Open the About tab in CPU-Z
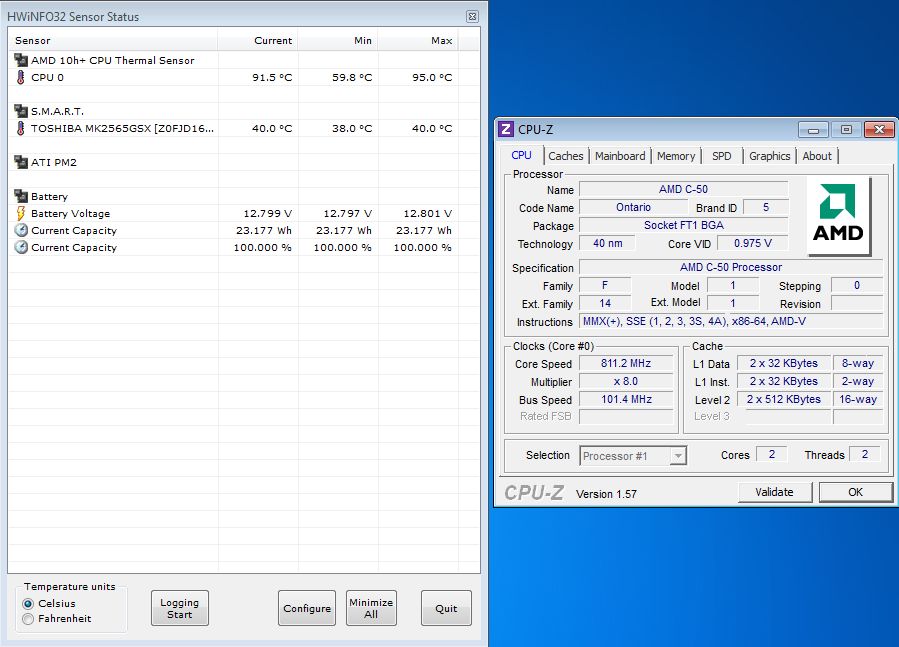This screenshot has width=899, height=647. 816,156
